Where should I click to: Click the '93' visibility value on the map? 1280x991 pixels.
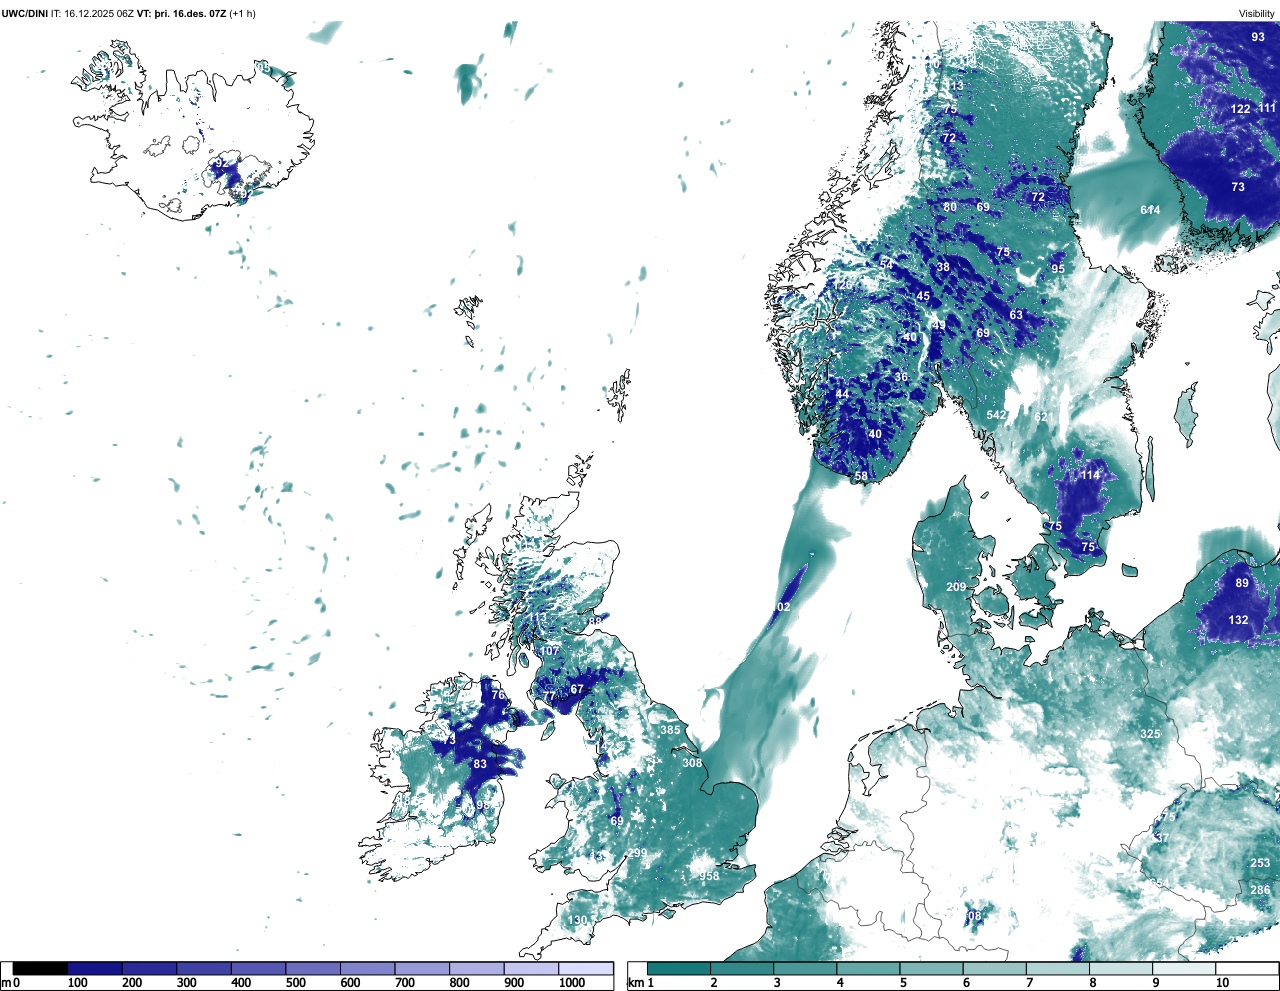(x=1258, y=37)
